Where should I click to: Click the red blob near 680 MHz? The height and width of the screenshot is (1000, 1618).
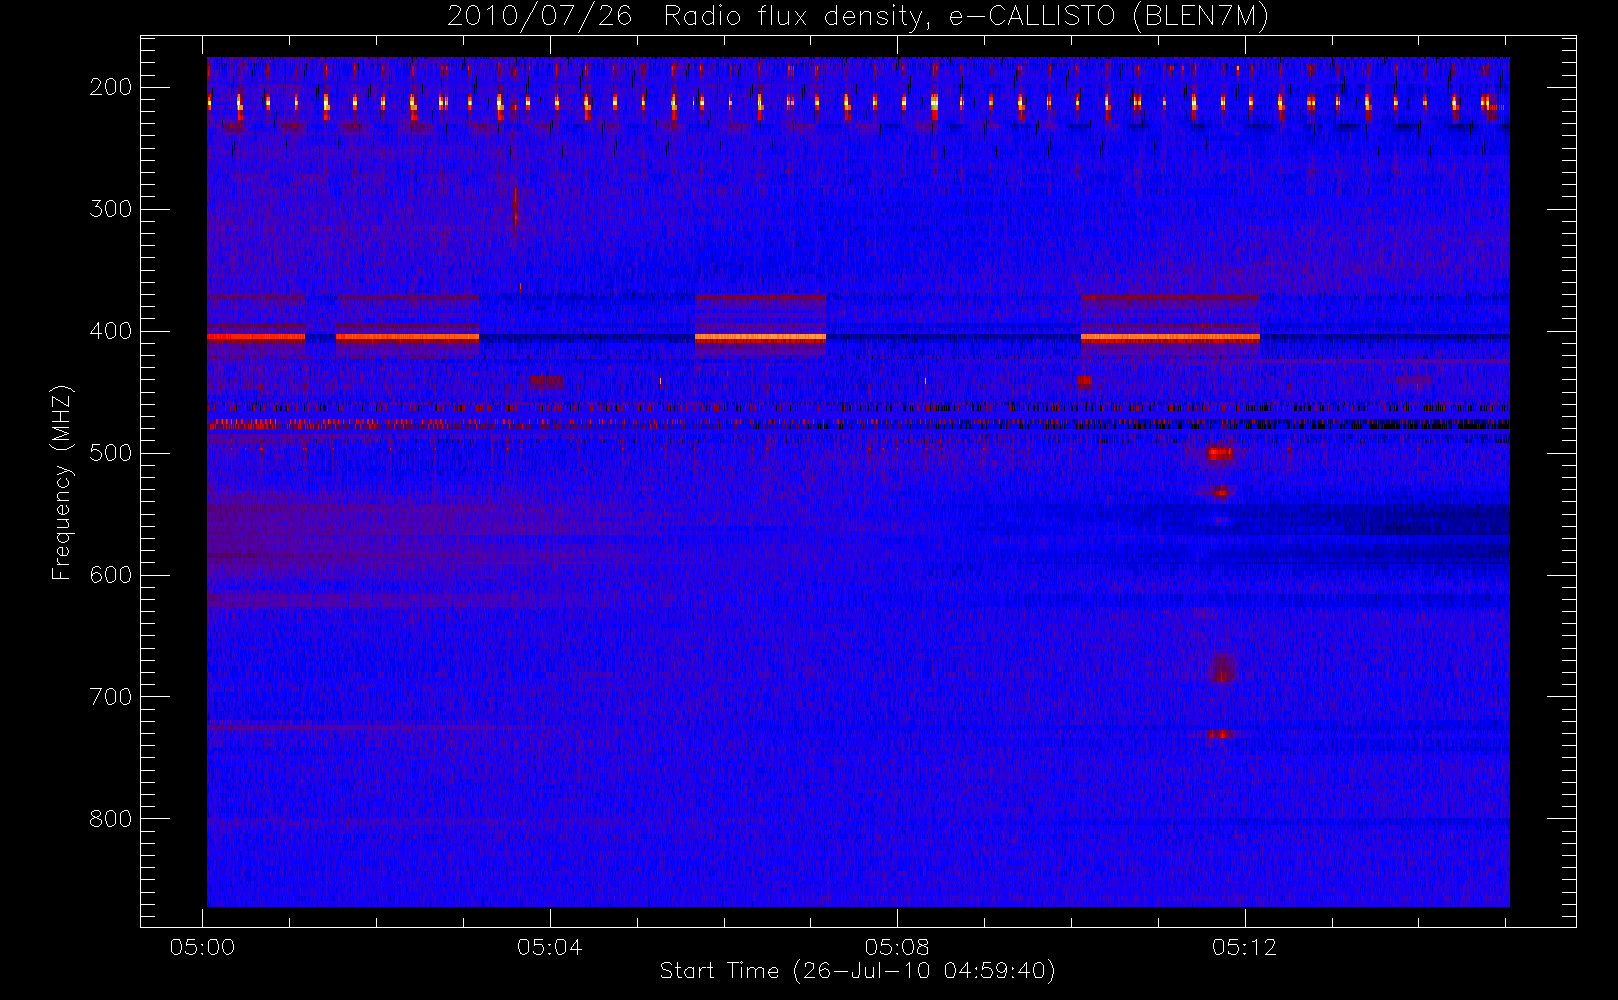click(1222, 669)
